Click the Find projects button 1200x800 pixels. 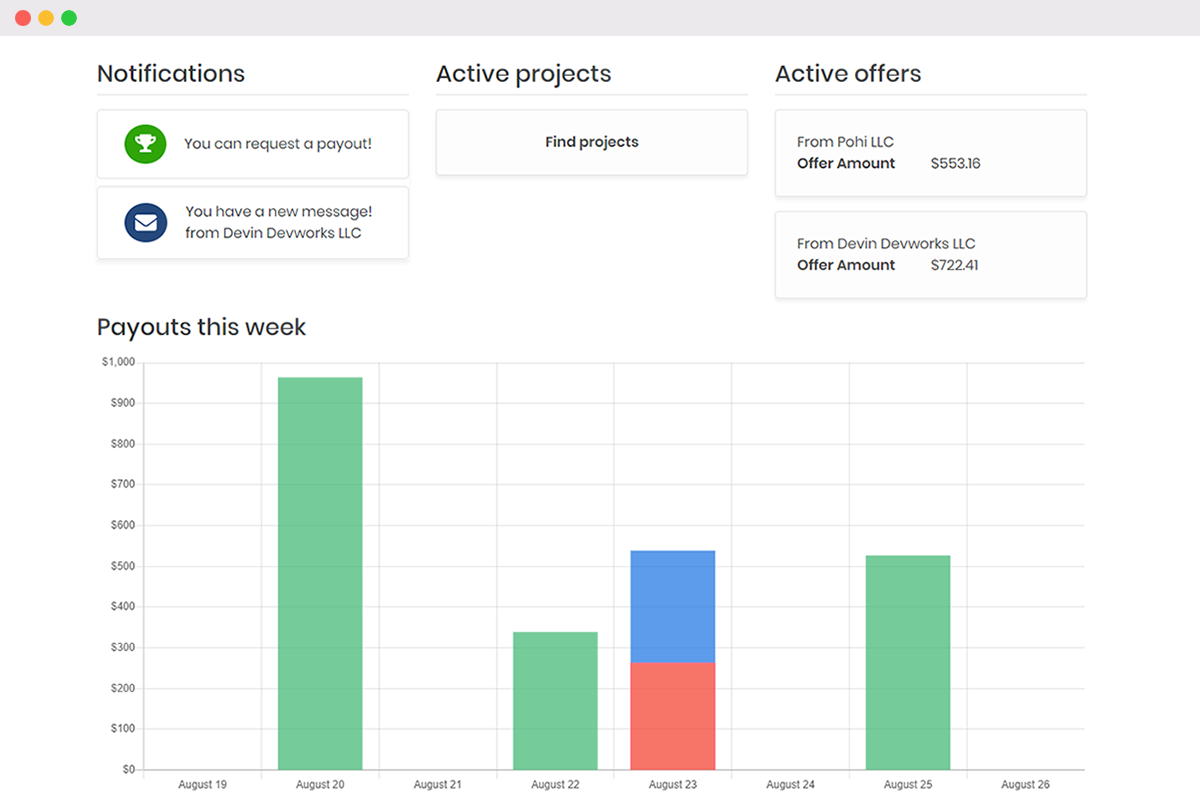592,142
